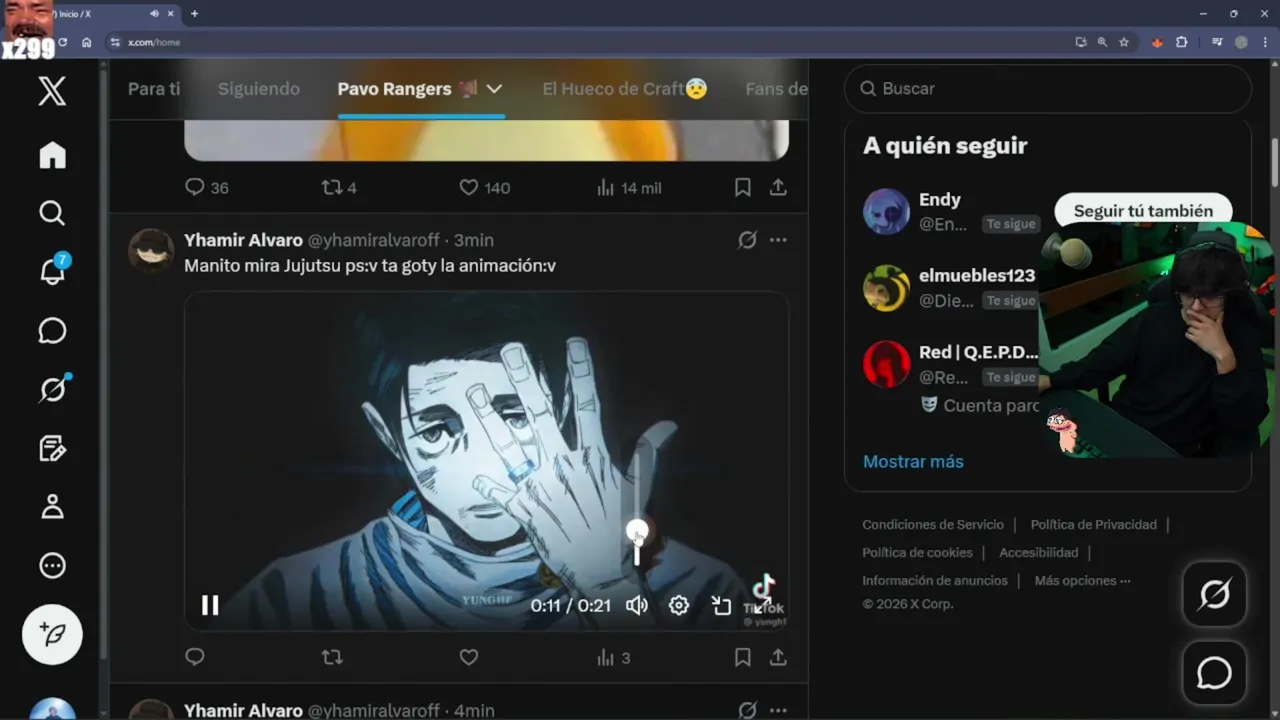Bookmark this page with the star icon
Screen dimensions: 1280x720
pyautogui.click(x=1124, y=42)
